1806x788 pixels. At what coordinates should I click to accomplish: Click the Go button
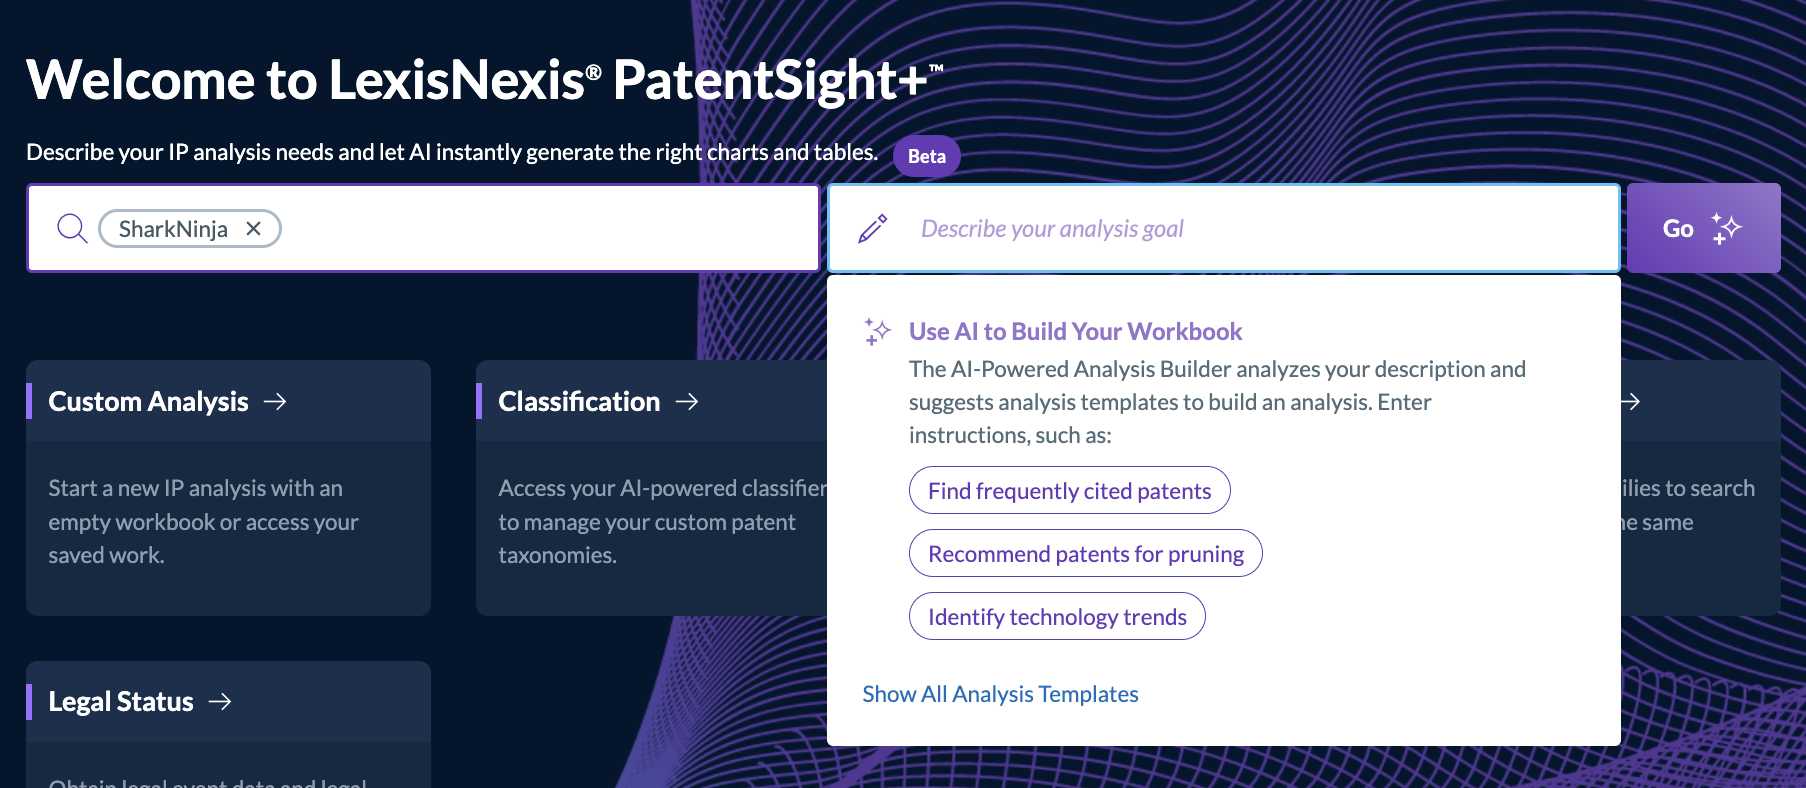(x=1703, y=228)
